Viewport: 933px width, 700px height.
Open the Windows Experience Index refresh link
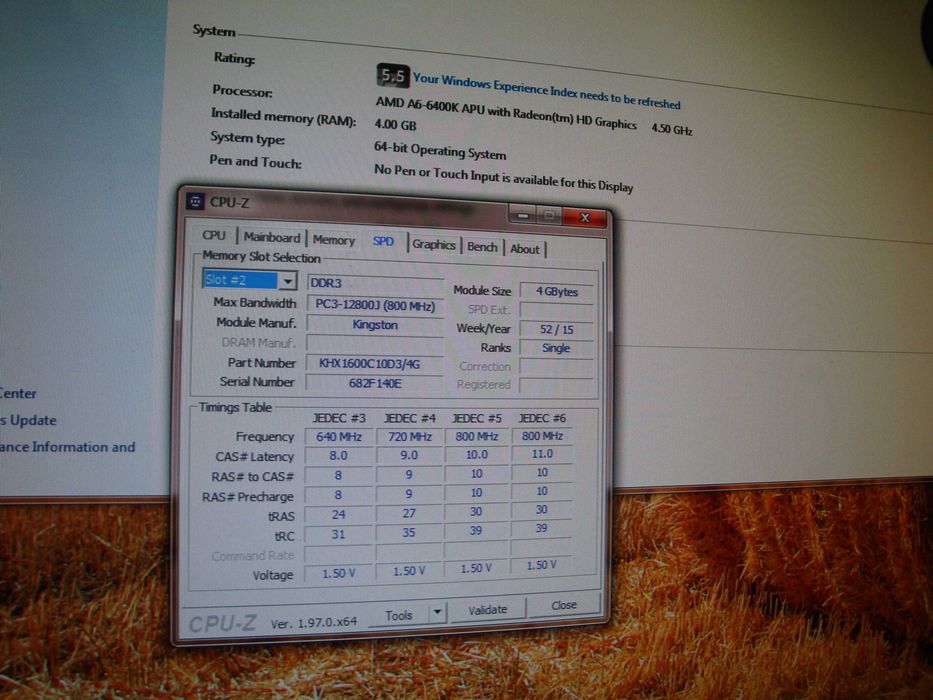point(546,90)
